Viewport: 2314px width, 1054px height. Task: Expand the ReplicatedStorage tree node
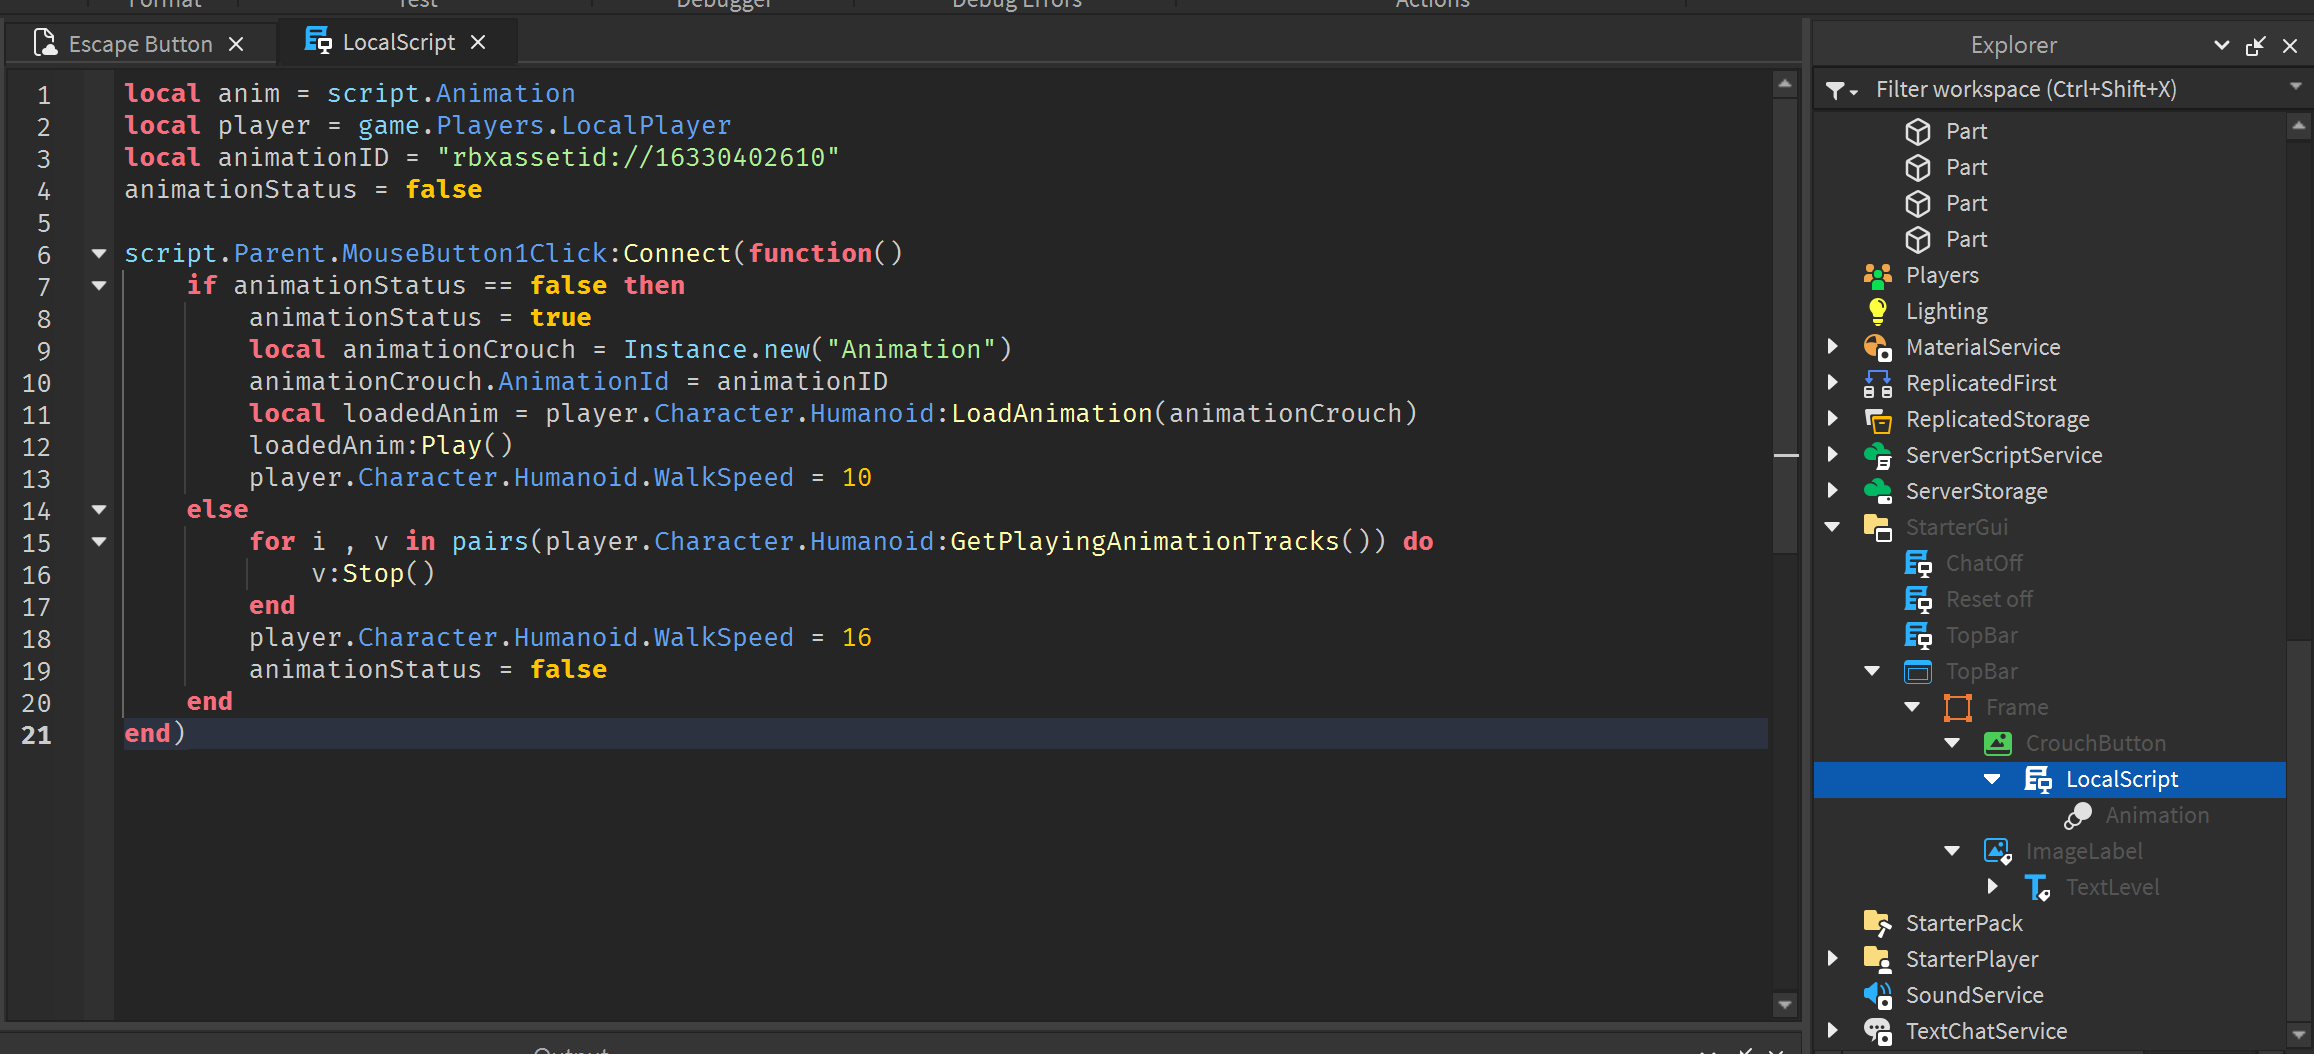click(x=1832, y=419)
